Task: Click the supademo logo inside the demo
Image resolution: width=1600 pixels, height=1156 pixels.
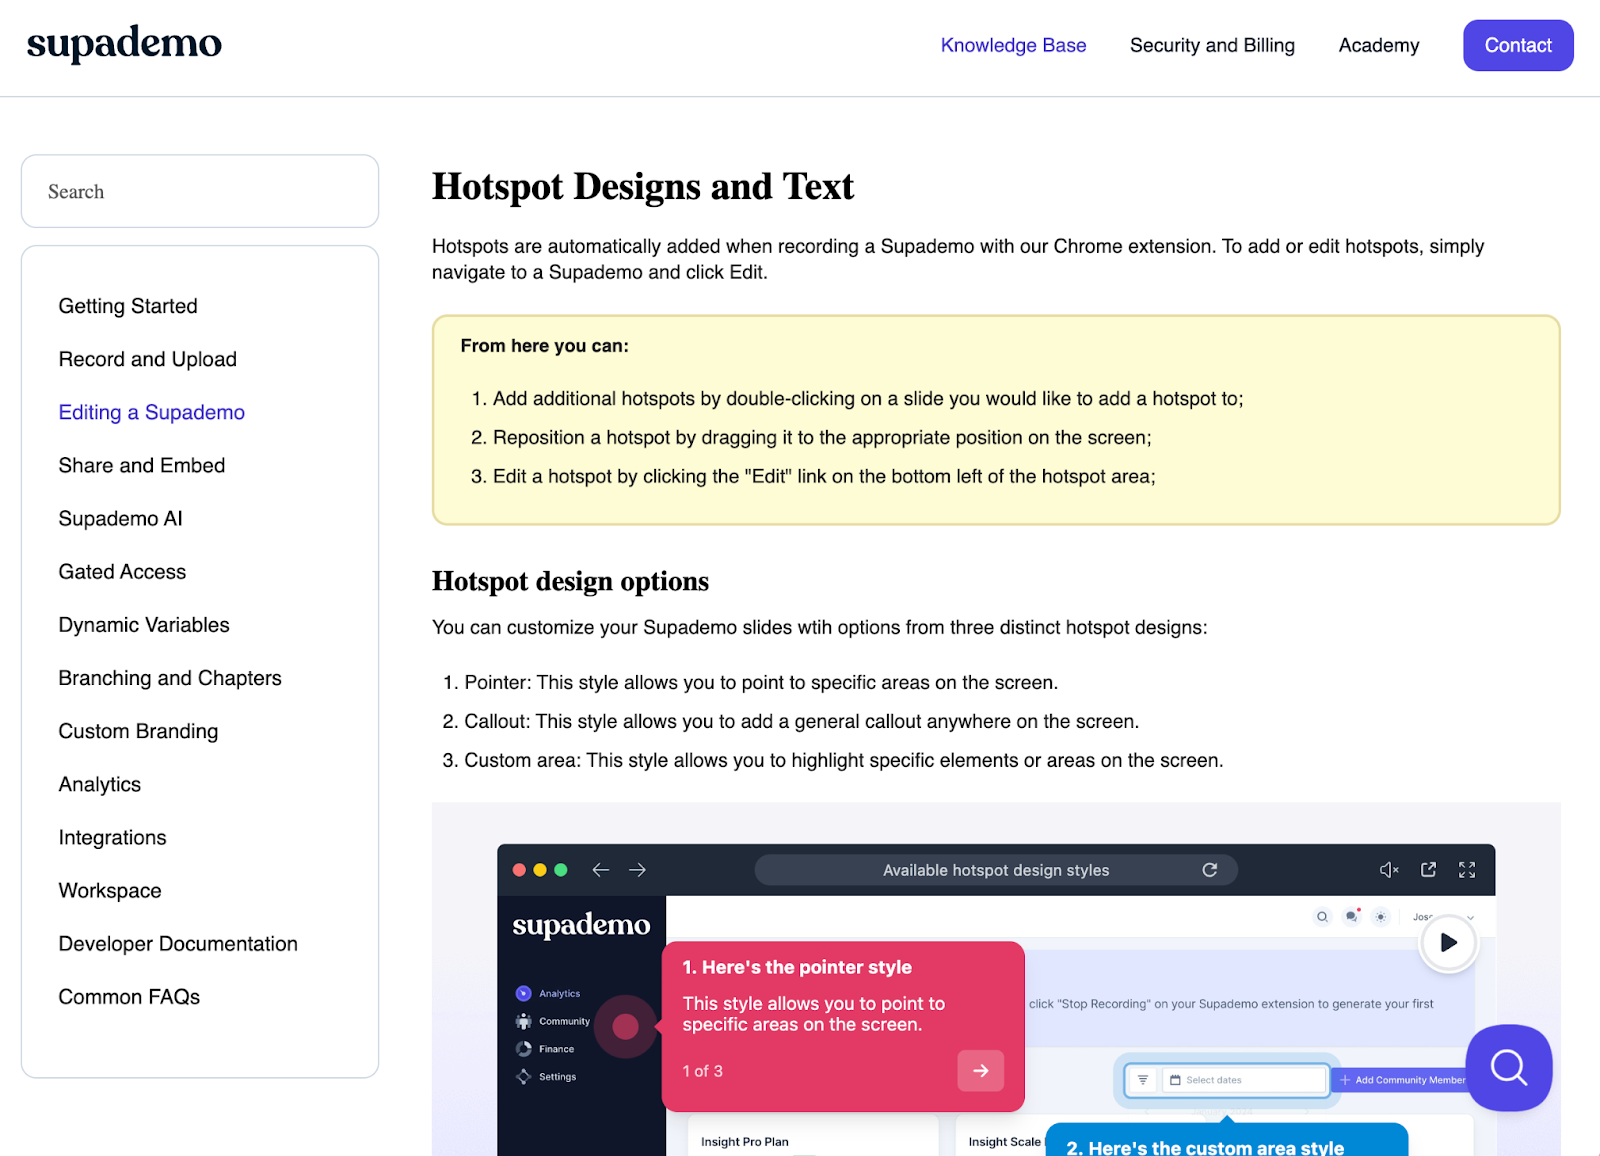Action: [581, 925]
